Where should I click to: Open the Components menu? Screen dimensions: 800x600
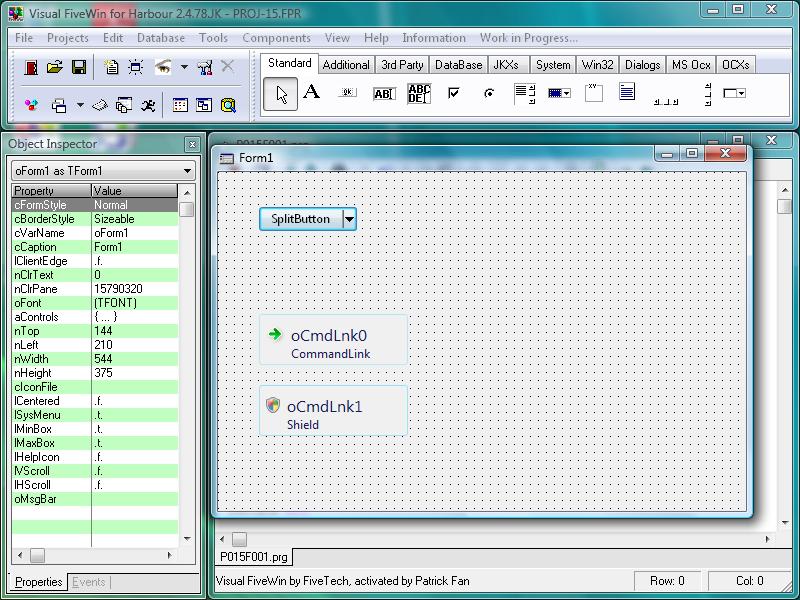click(276, 38)
